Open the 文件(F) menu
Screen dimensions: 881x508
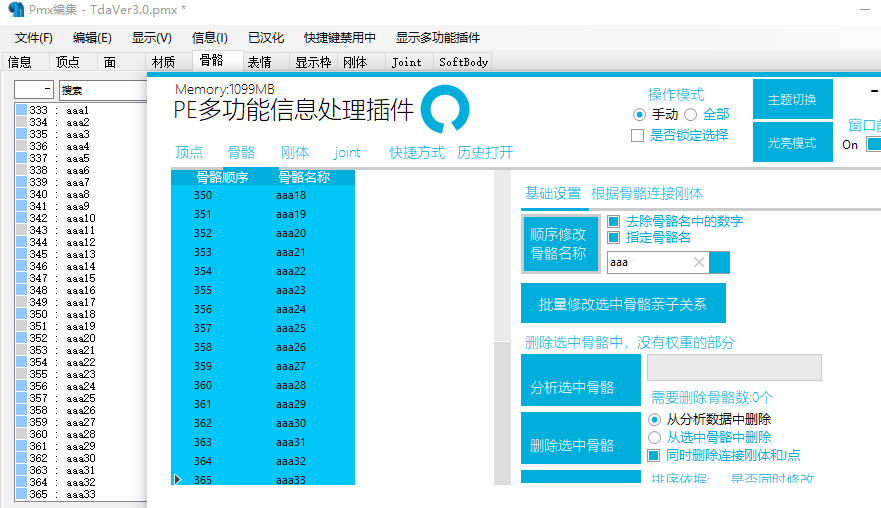point(34,38)
